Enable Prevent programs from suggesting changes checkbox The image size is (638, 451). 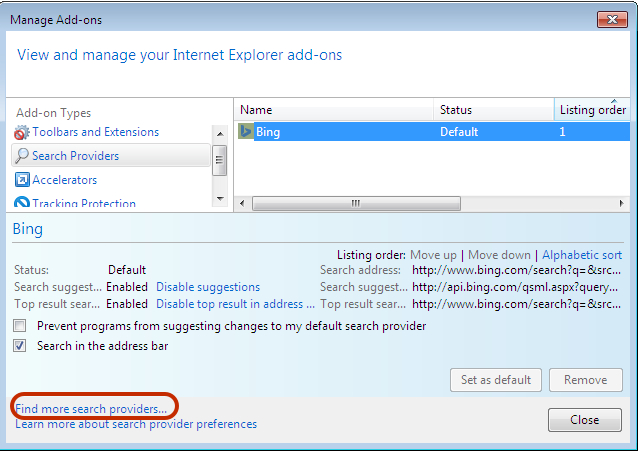pos(20,326)
